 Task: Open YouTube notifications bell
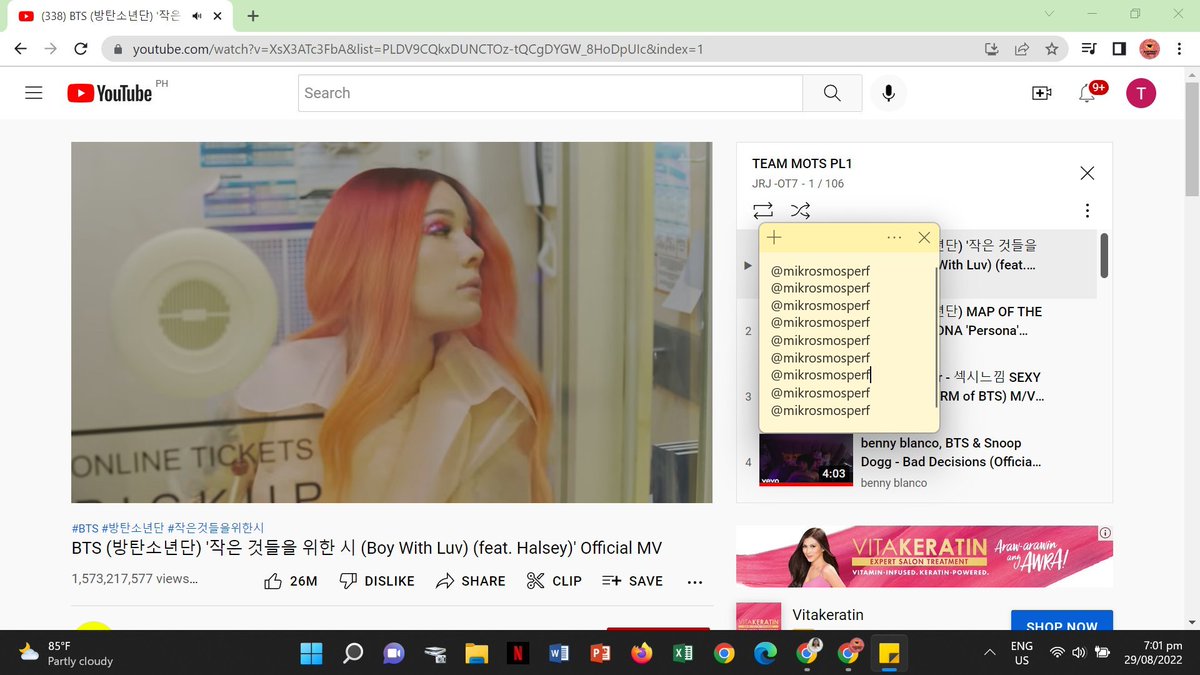[1087, 93]
